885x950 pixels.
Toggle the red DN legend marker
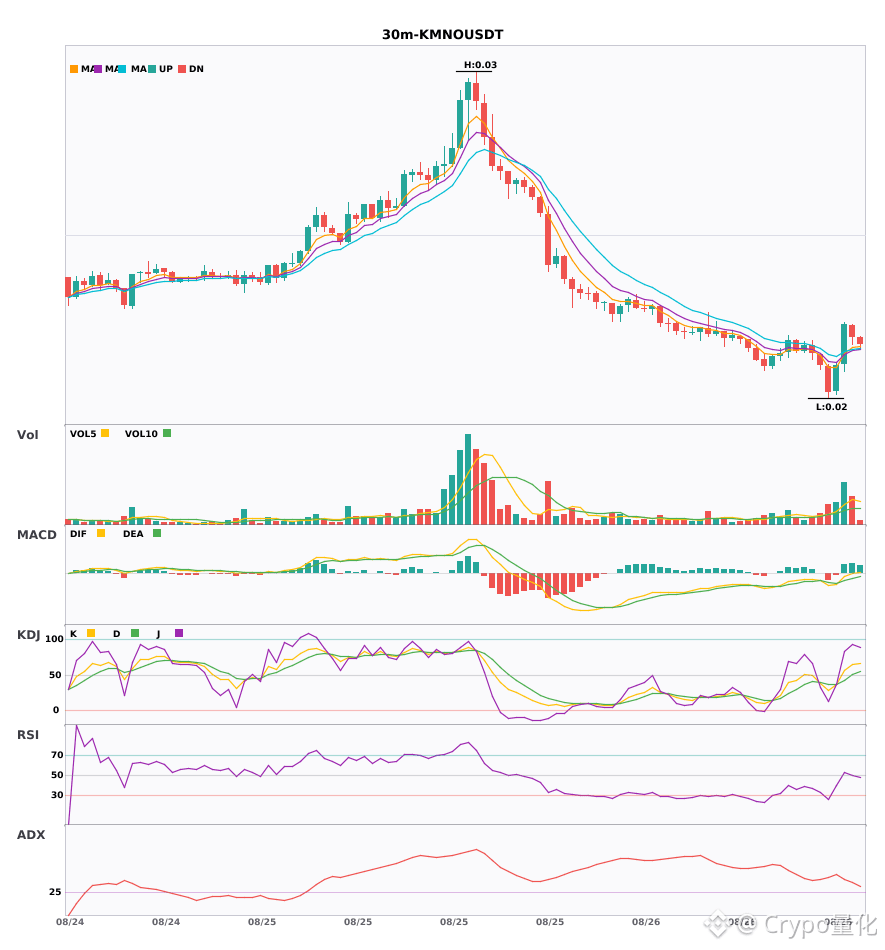pos(182,69)
